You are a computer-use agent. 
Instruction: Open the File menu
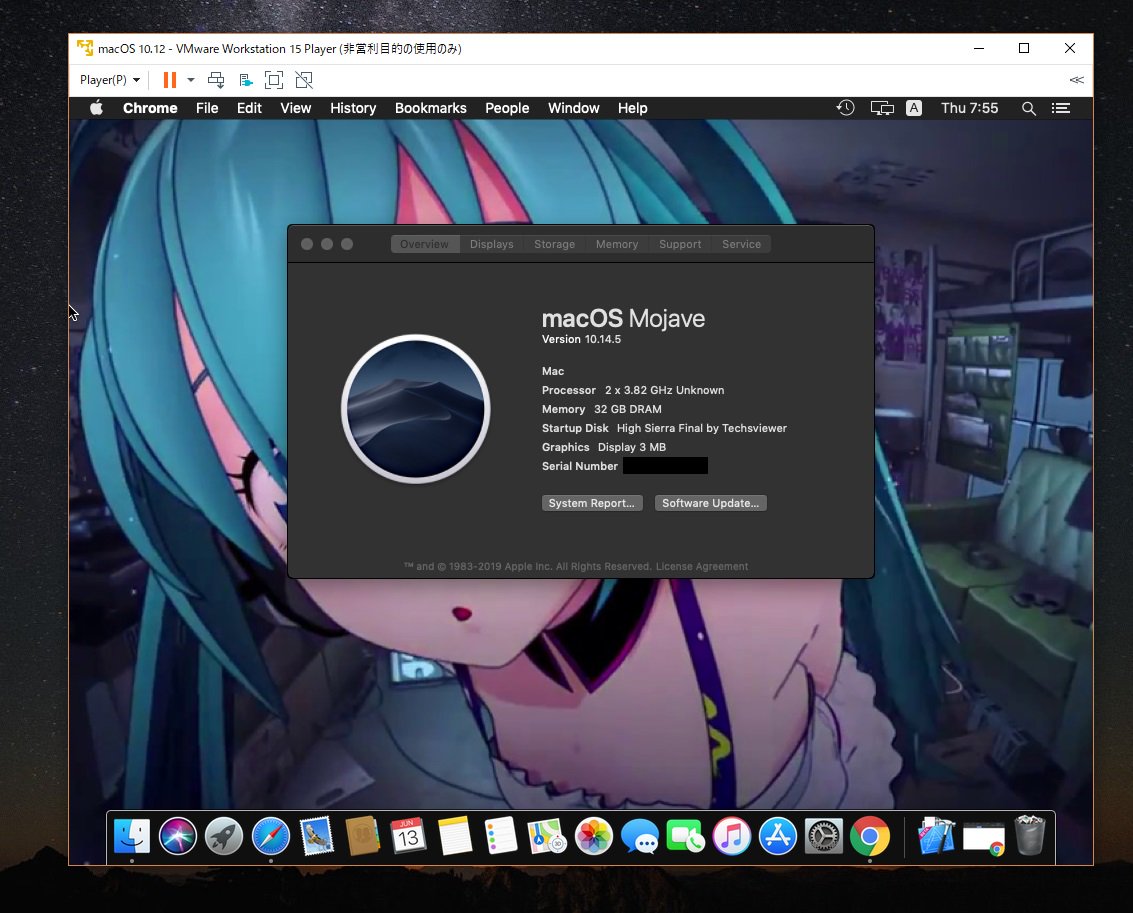207,108
